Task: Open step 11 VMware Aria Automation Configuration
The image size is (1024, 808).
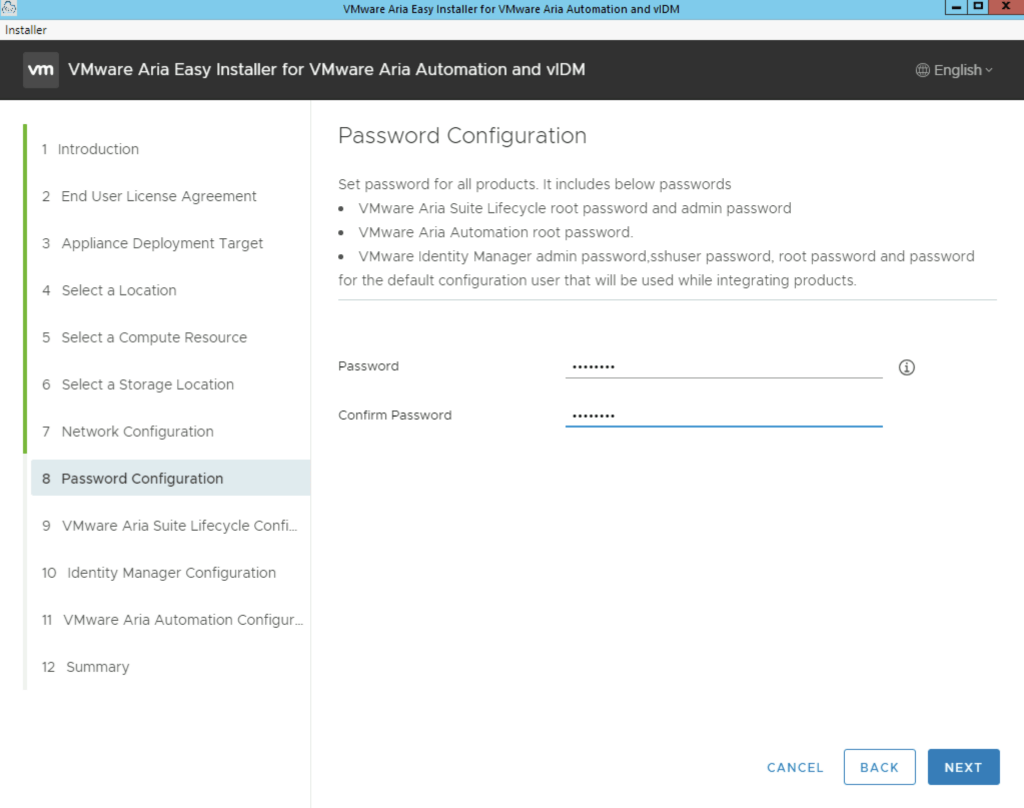Action: pos(173,619)
